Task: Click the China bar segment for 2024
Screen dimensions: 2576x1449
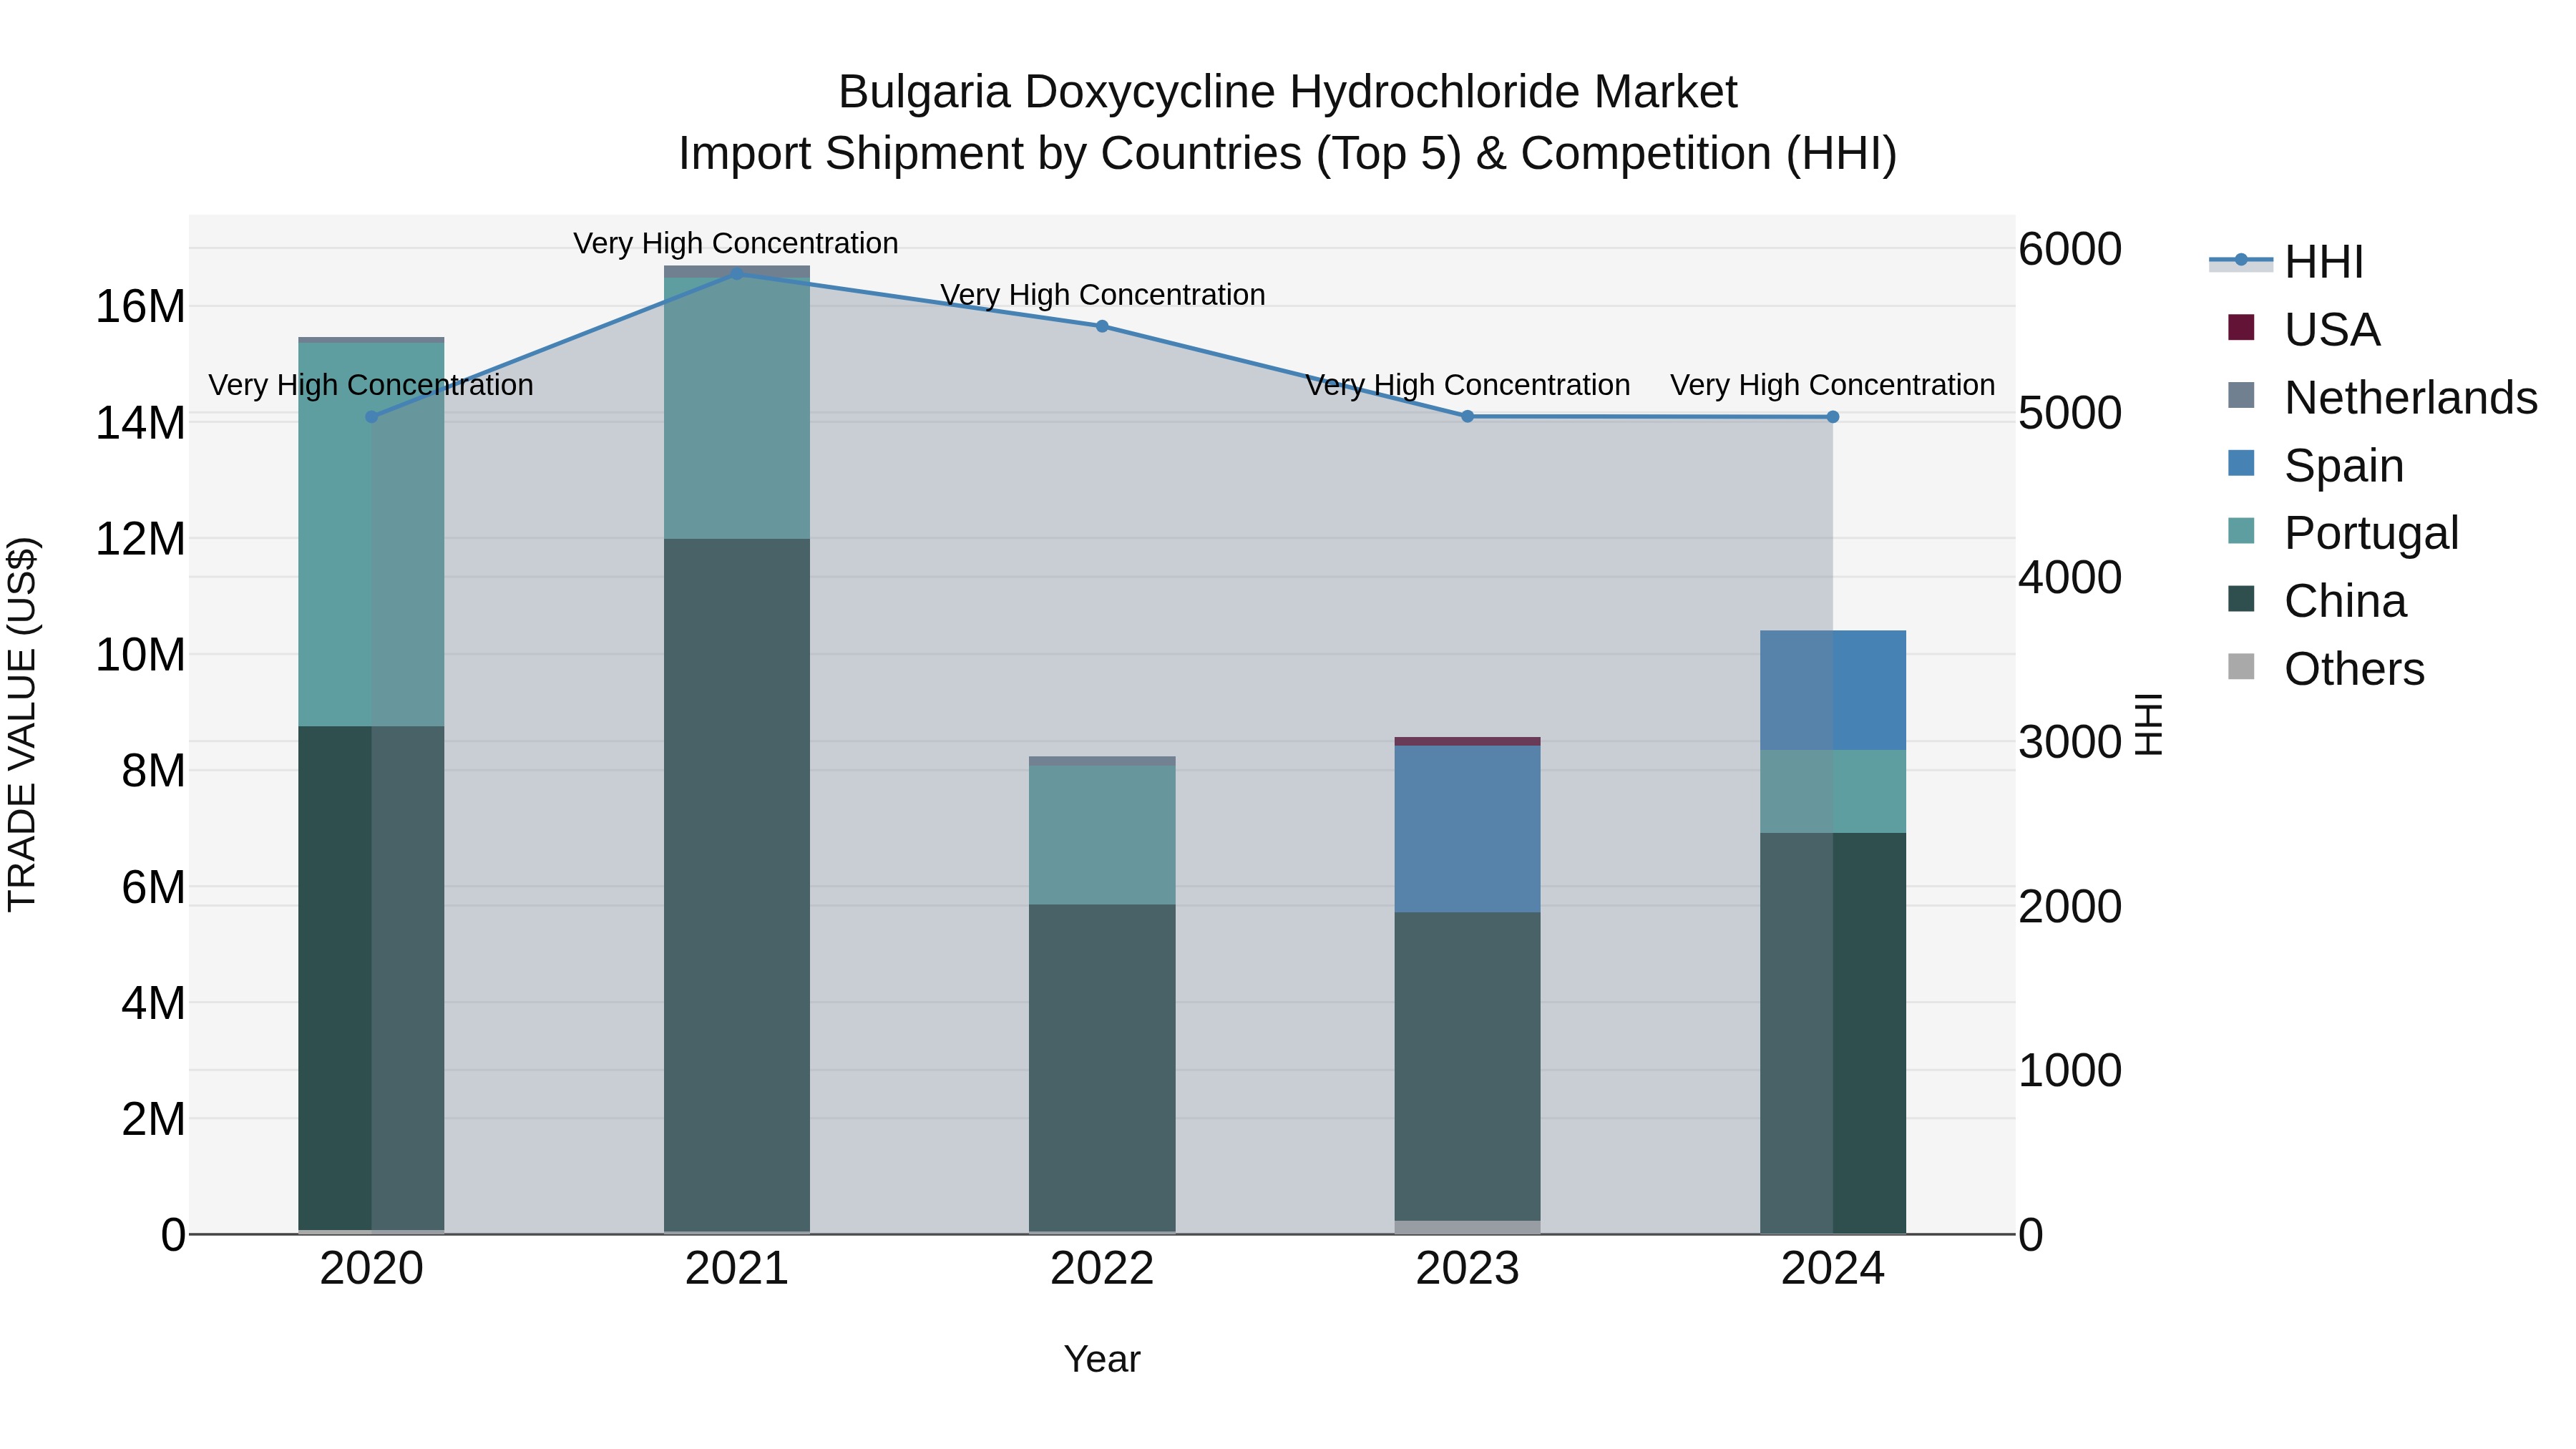Action: 1833,1033
